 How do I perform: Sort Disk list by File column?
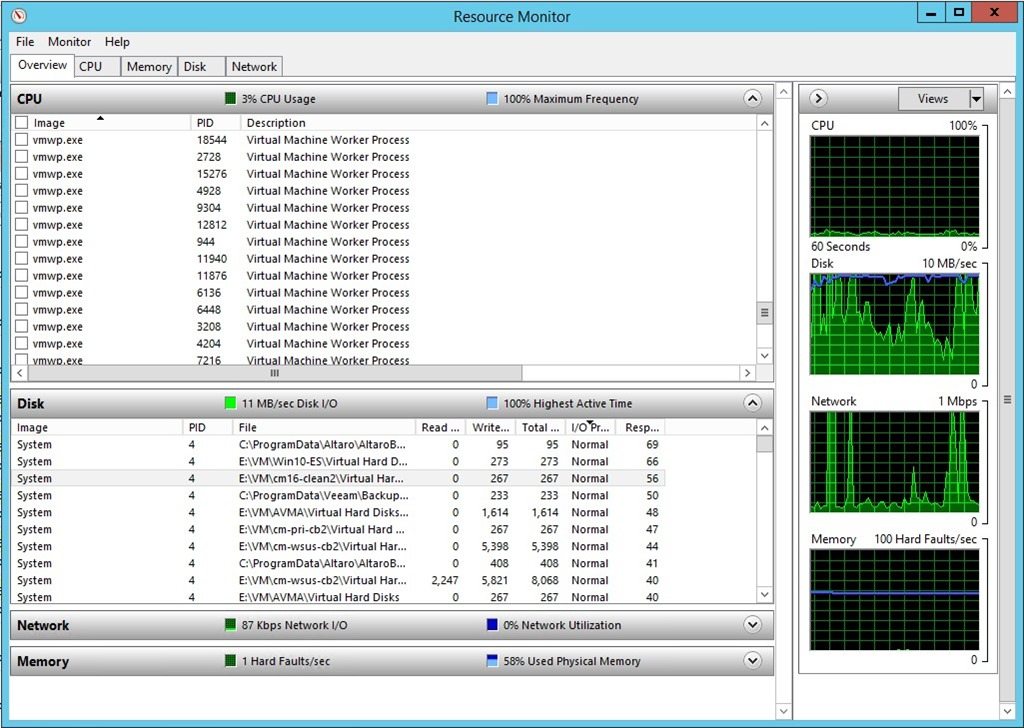[x=324, y=428]
